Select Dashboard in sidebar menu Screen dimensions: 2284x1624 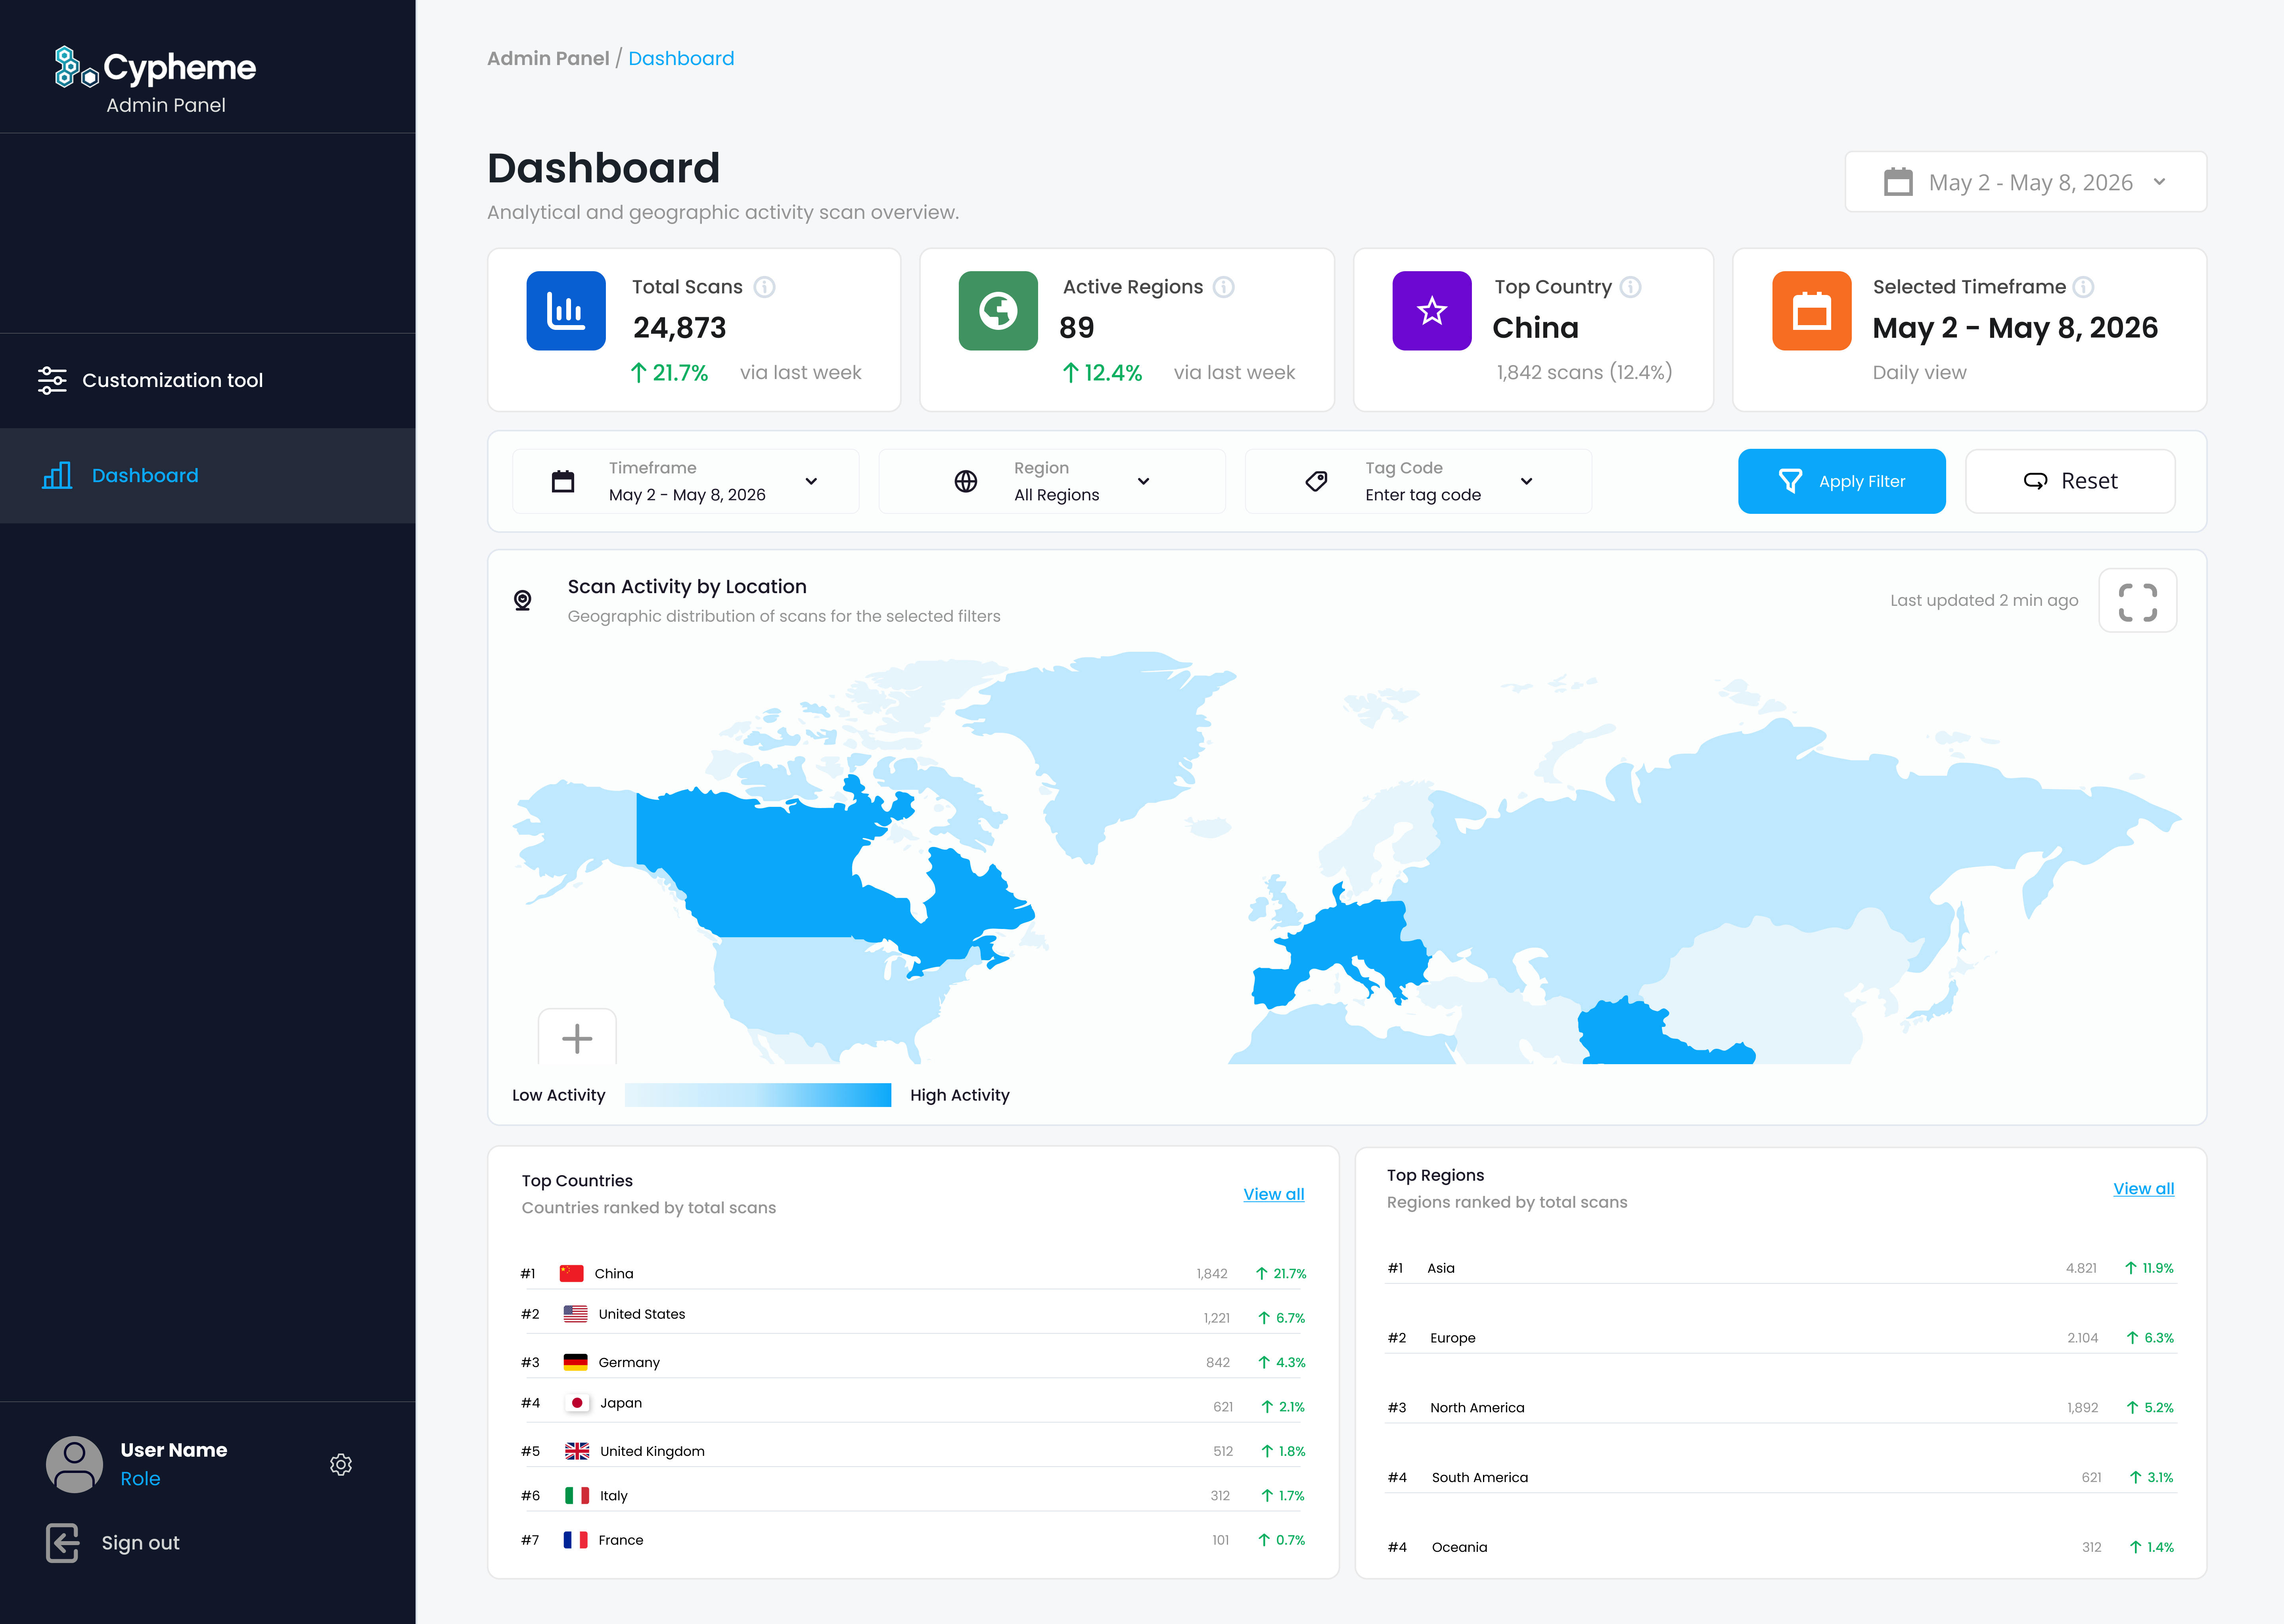point(208,476)
